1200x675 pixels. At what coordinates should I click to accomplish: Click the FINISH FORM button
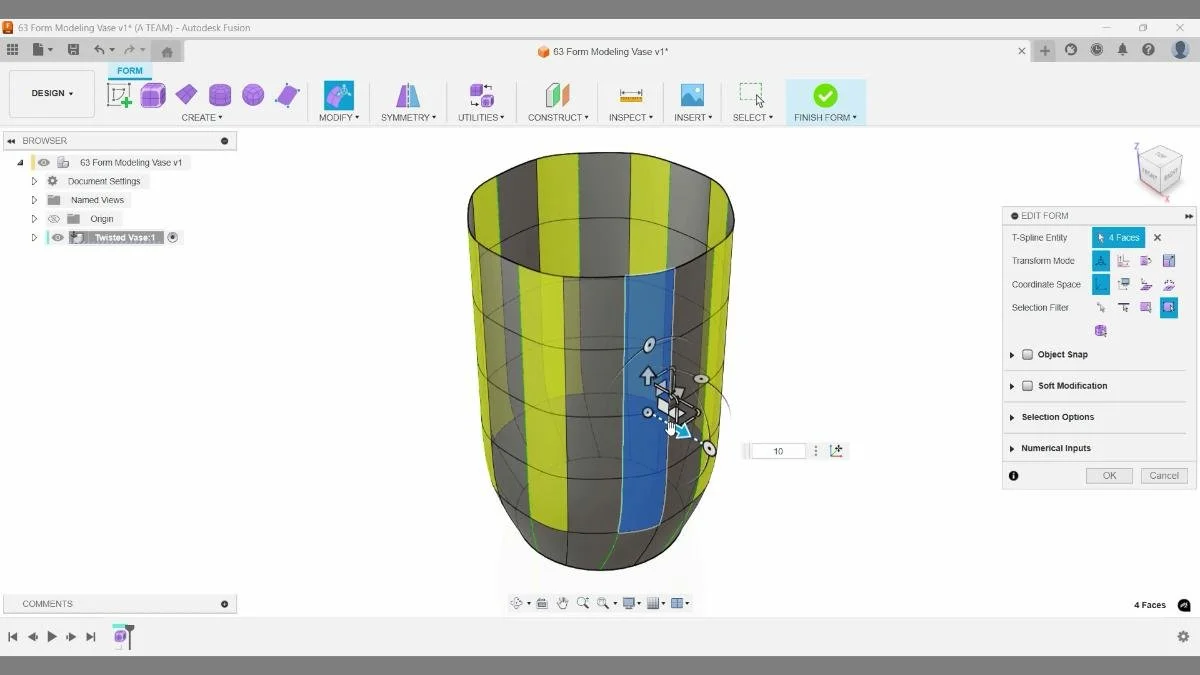click(824, 100)
